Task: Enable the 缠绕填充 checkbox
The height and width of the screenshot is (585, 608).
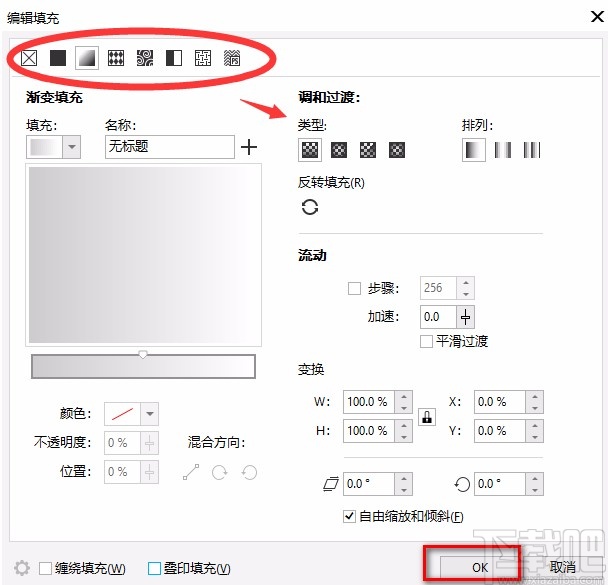Action: (x=45, y=569)
